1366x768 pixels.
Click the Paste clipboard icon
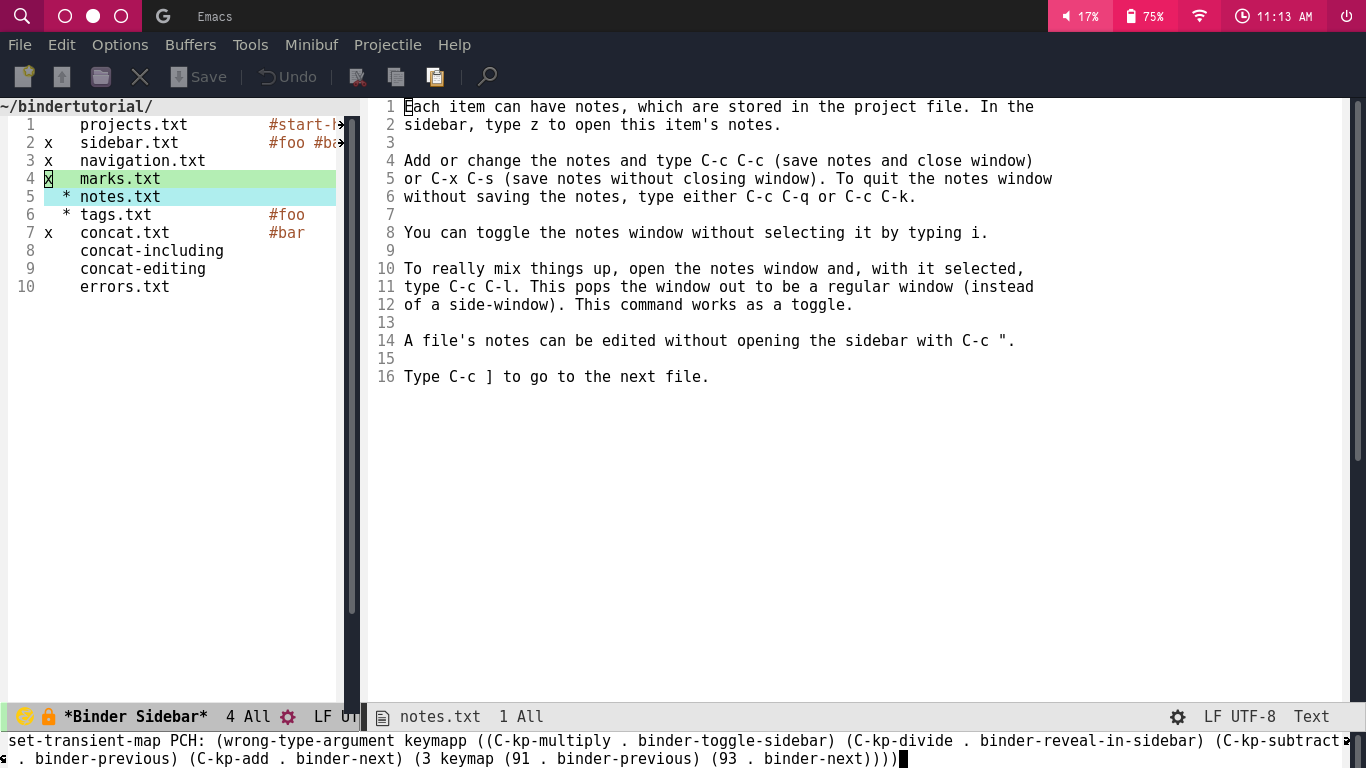pos(435,77)
